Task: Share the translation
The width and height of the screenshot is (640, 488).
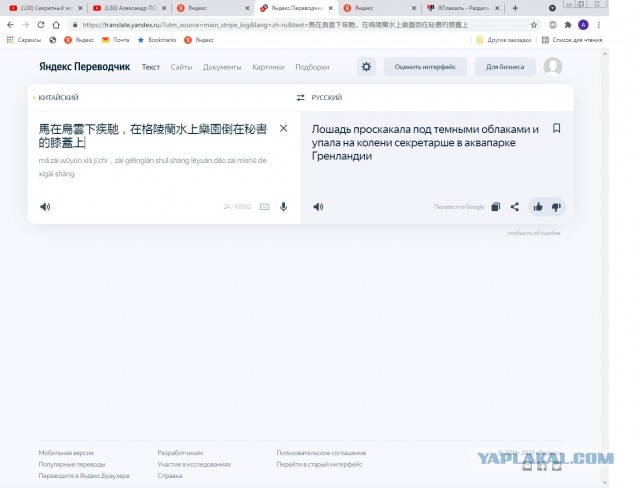Action: (515, 207)
